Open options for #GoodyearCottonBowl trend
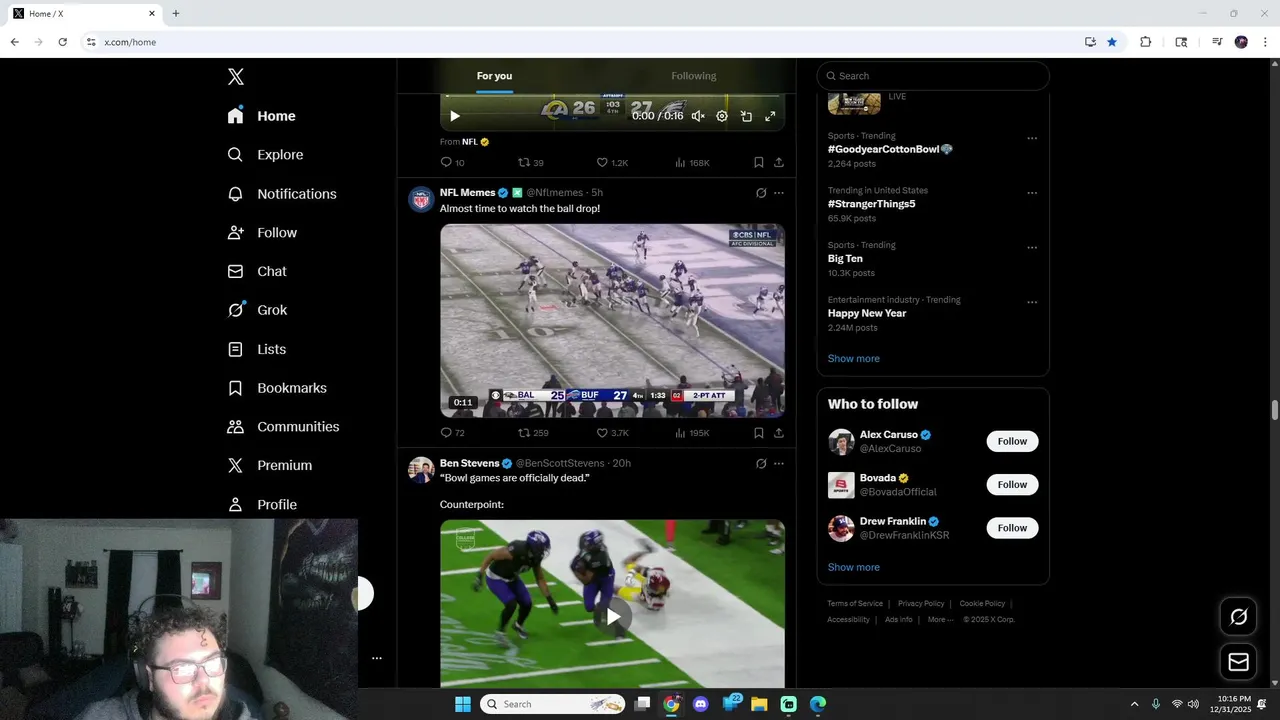1280x720 pixels. coord(1032,138)
